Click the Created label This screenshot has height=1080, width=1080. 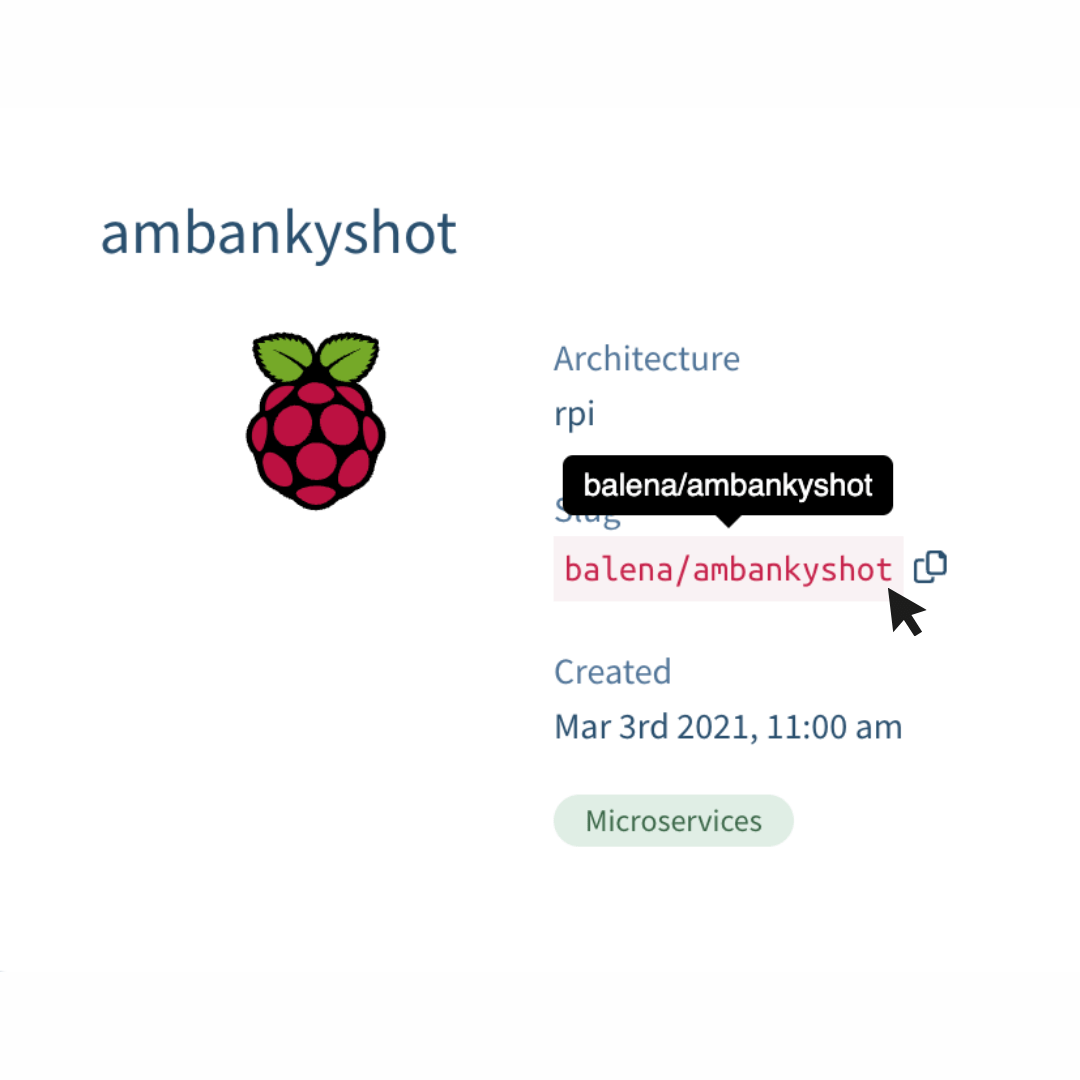(612, 672)
